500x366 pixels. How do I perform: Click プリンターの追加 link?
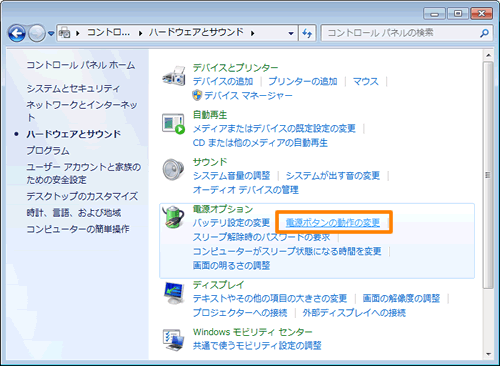[303, 81]
